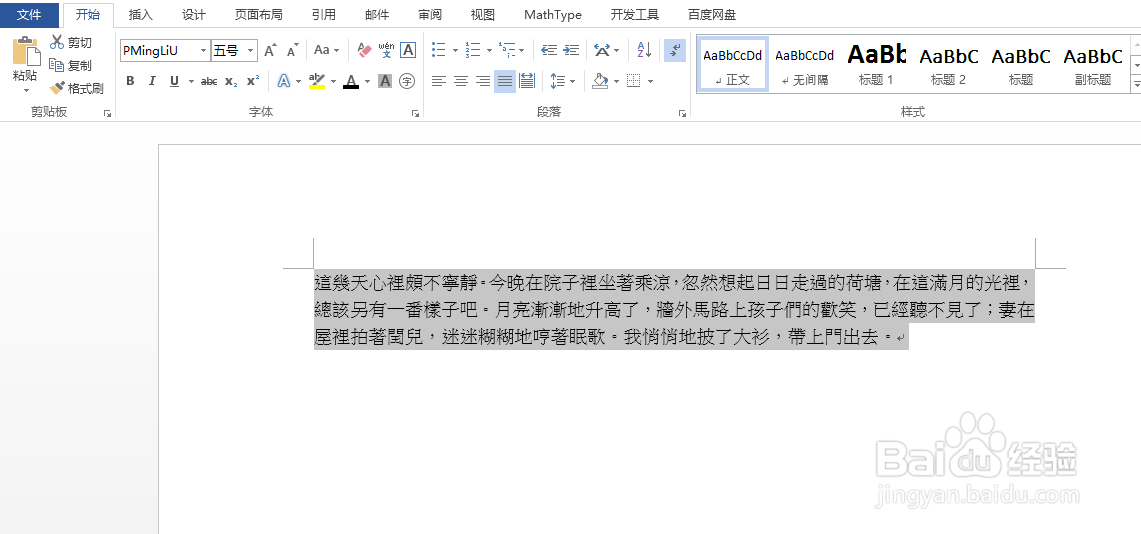The height and width of the screenshot is (534, 1141).
Task: Toggle underline formatting
Action: pos(175,81)
